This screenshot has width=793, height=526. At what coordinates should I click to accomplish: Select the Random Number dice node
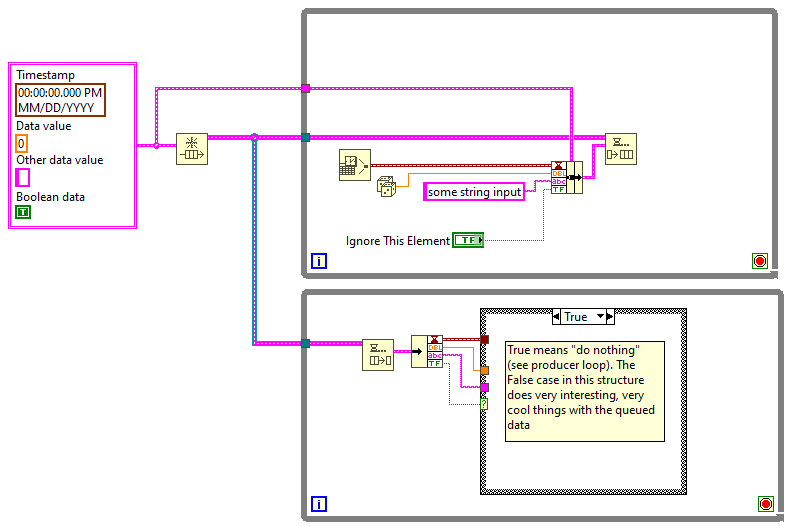pyautogui.click(x=386, y=187)
